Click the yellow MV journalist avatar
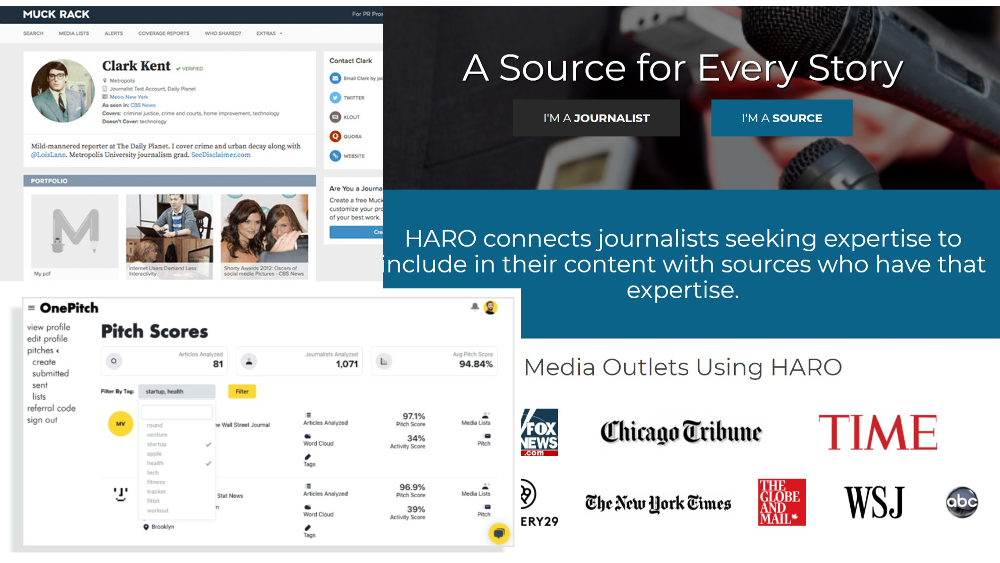The image size is (1000, 563). (121, 423)
